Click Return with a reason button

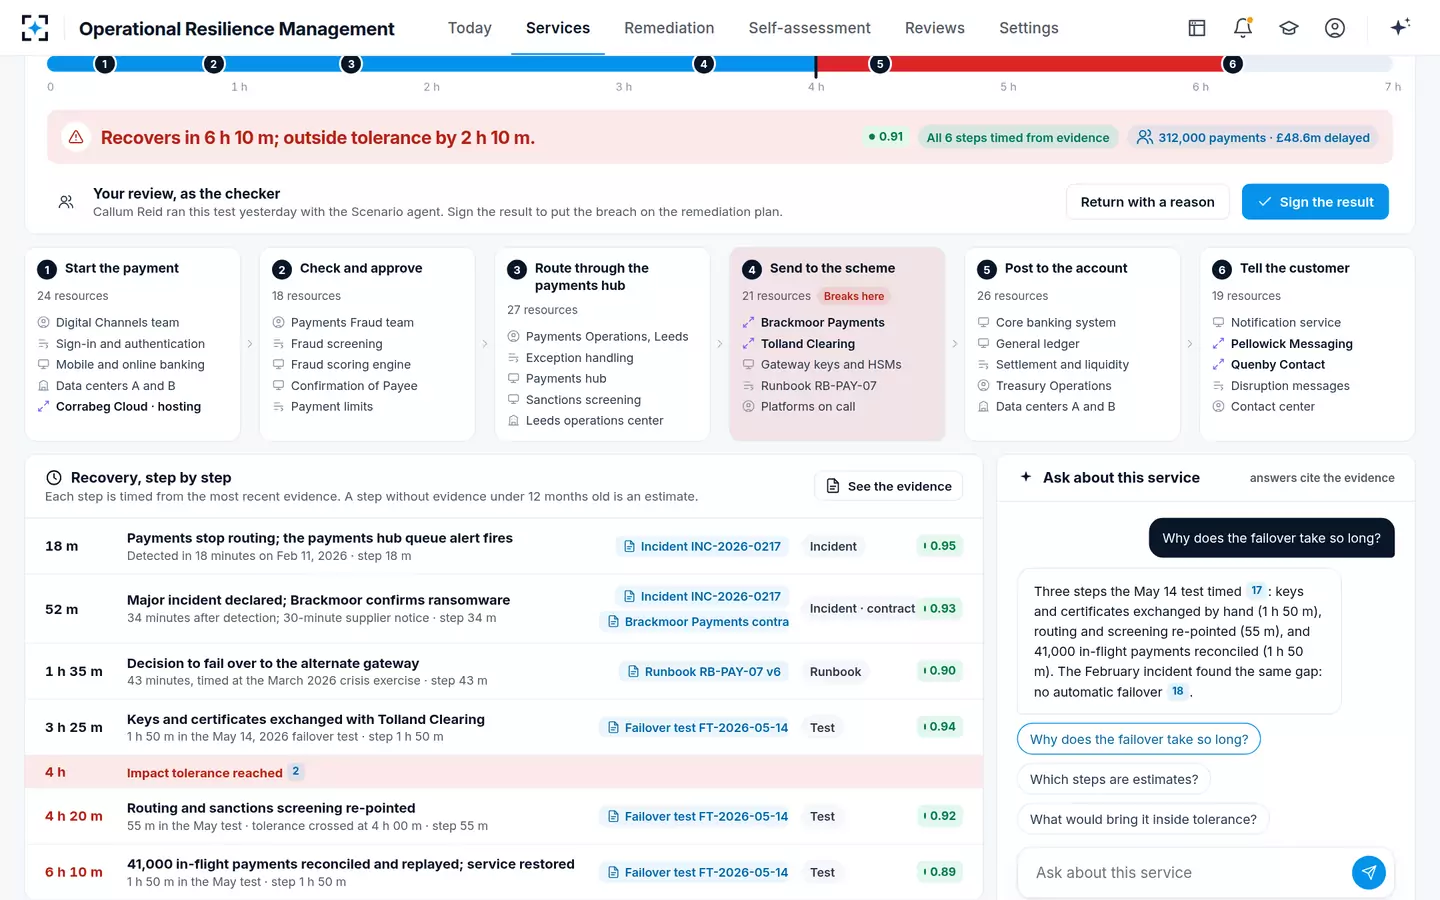1147,202
